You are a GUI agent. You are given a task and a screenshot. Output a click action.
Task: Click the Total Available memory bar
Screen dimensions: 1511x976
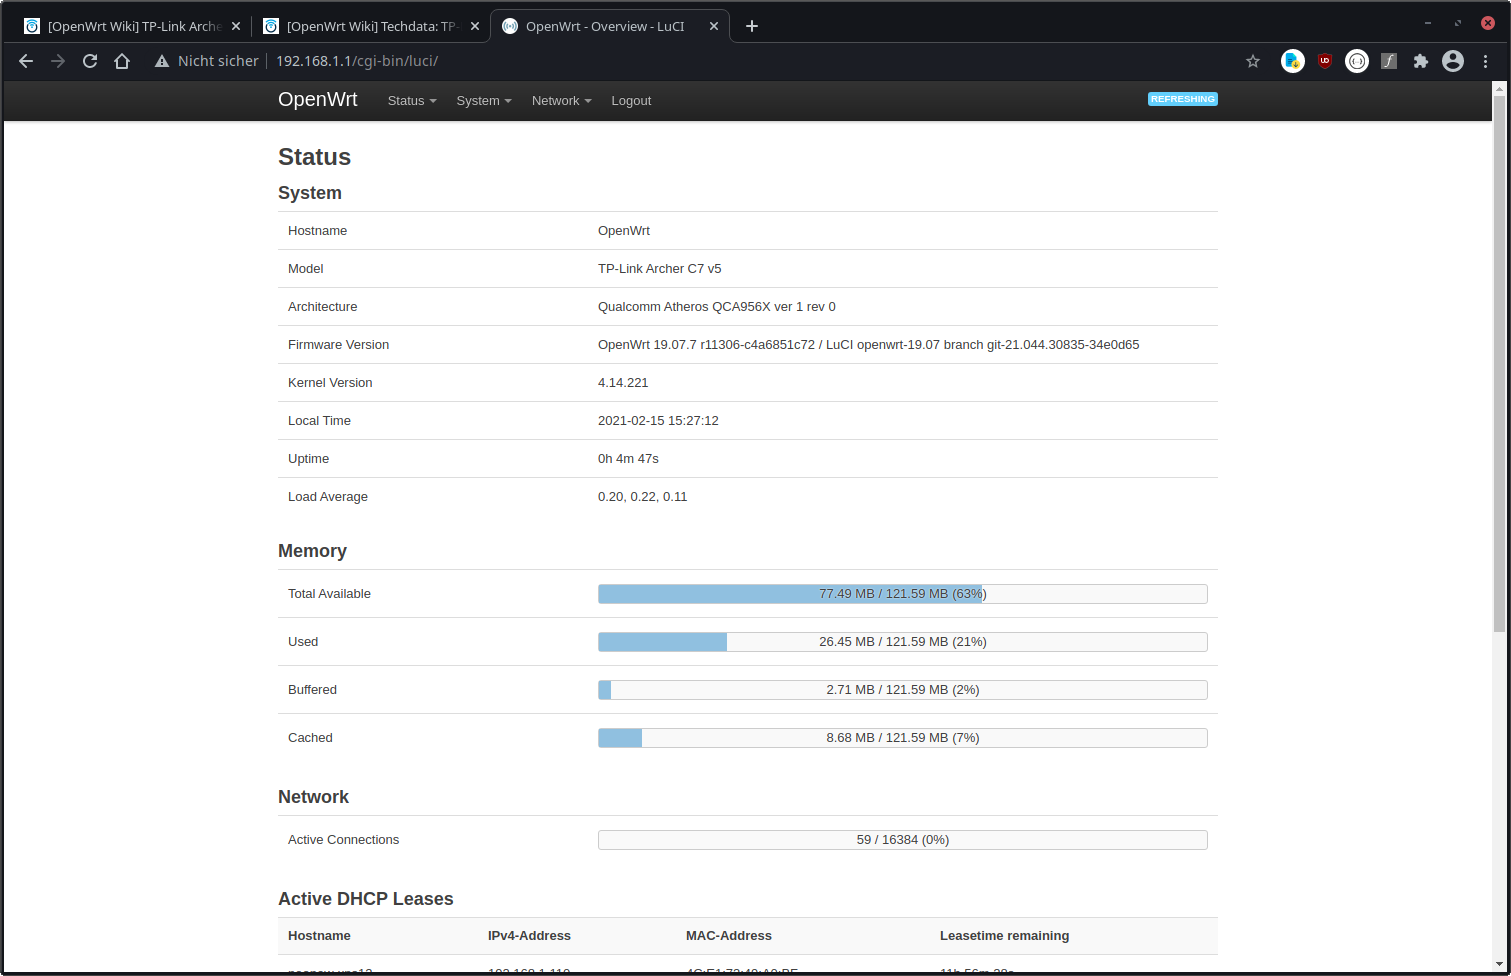point(903,594)
